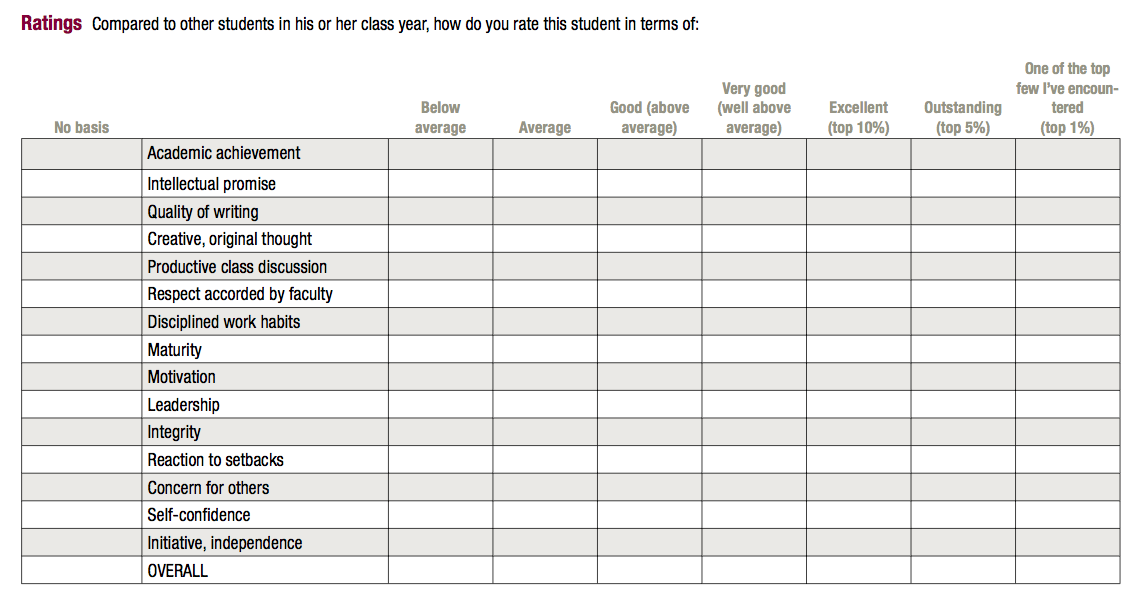The height and width of the screenshot is (596, 1136).
Task: Check No basis for Respect accorded by faculty
Action: coord(82,293)
